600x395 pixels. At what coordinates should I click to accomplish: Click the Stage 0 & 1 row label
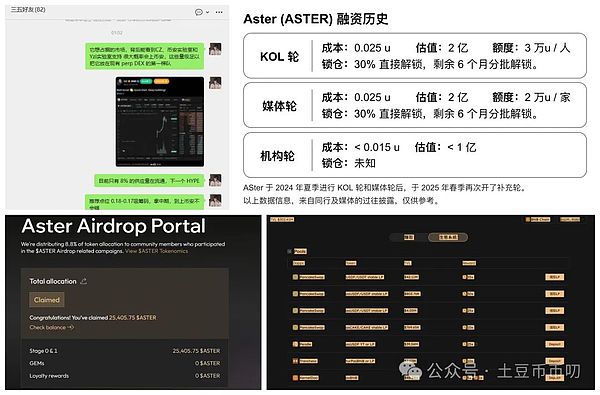coord(43,351)
